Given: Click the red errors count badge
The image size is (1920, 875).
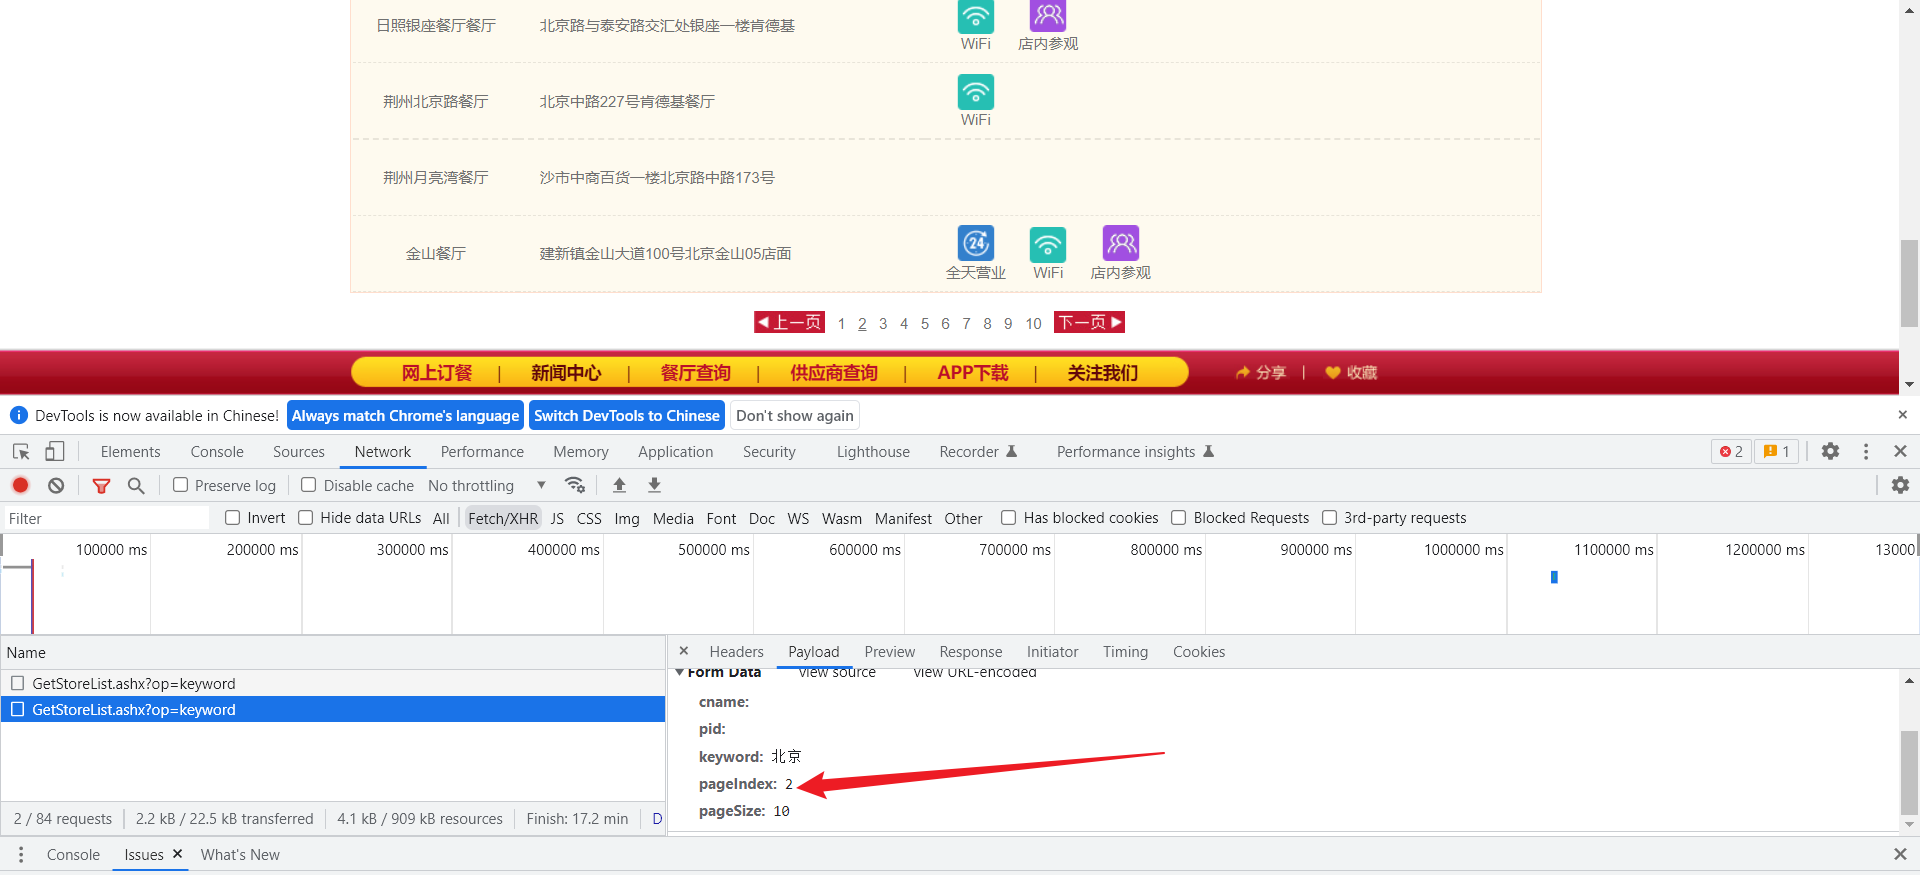Looking at the screenshot, I should pyautogui.click(x=1731, y=452).
